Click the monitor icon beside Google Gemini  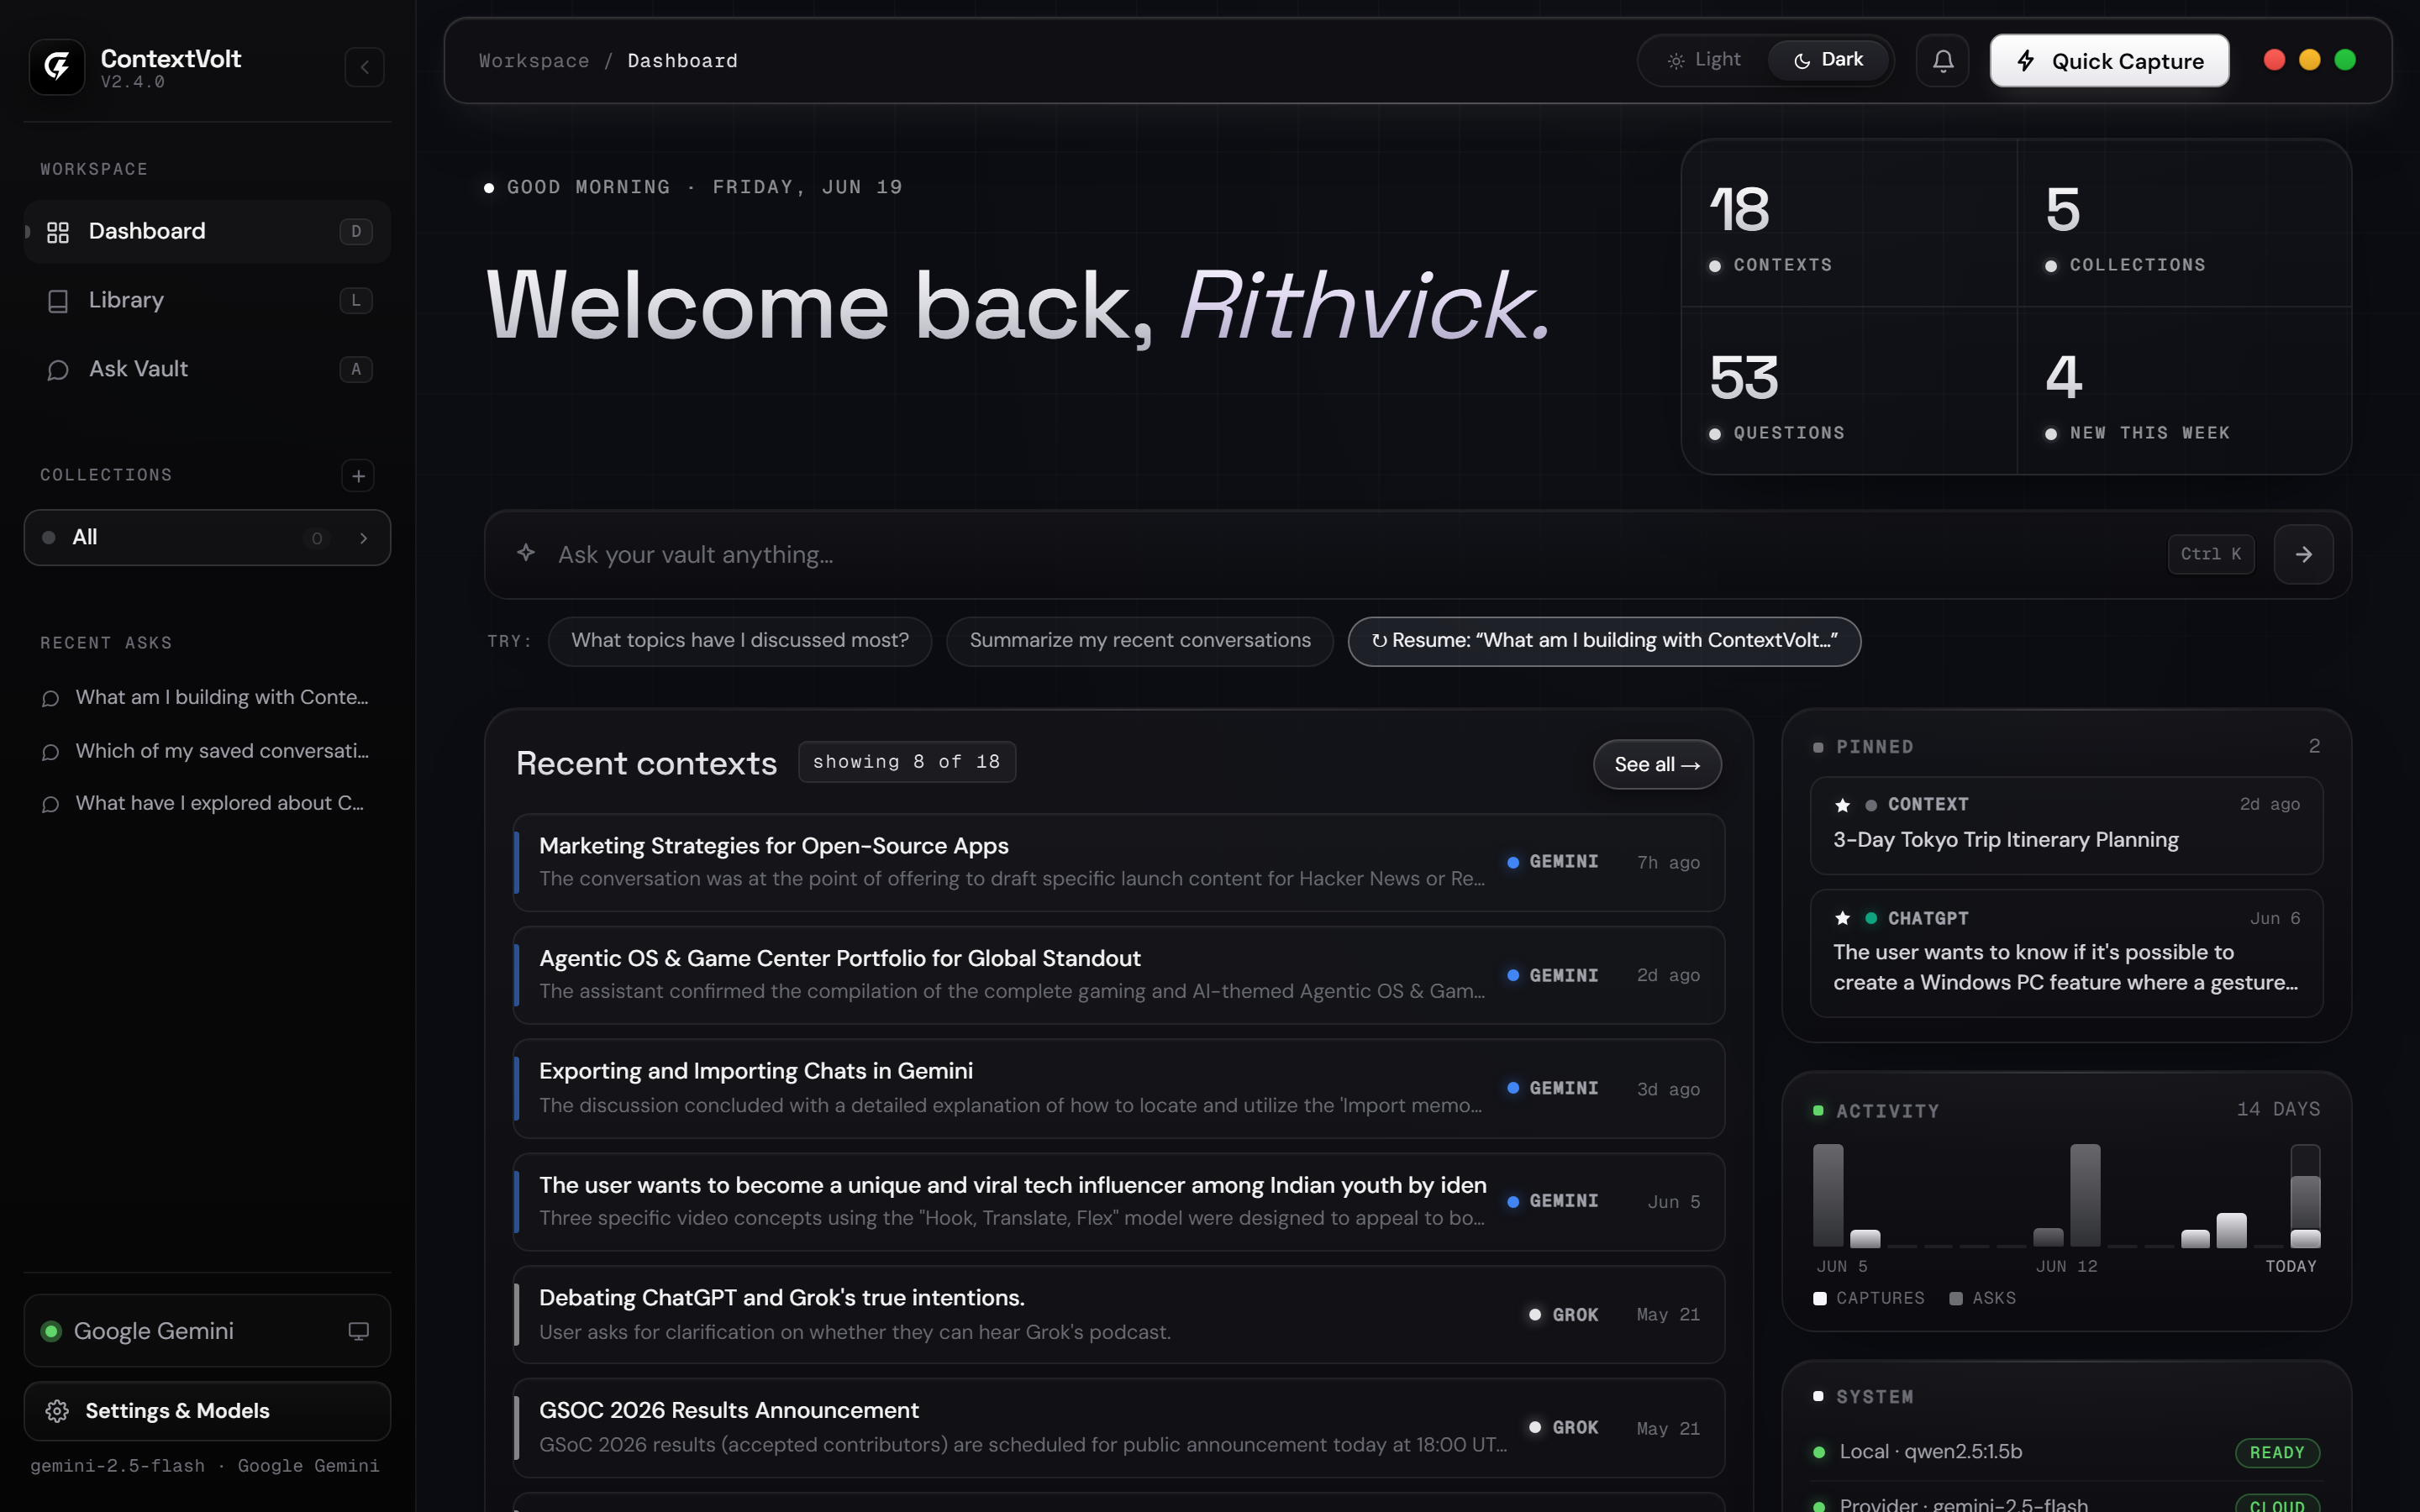pyautogui.click(x=358, y=1331)
